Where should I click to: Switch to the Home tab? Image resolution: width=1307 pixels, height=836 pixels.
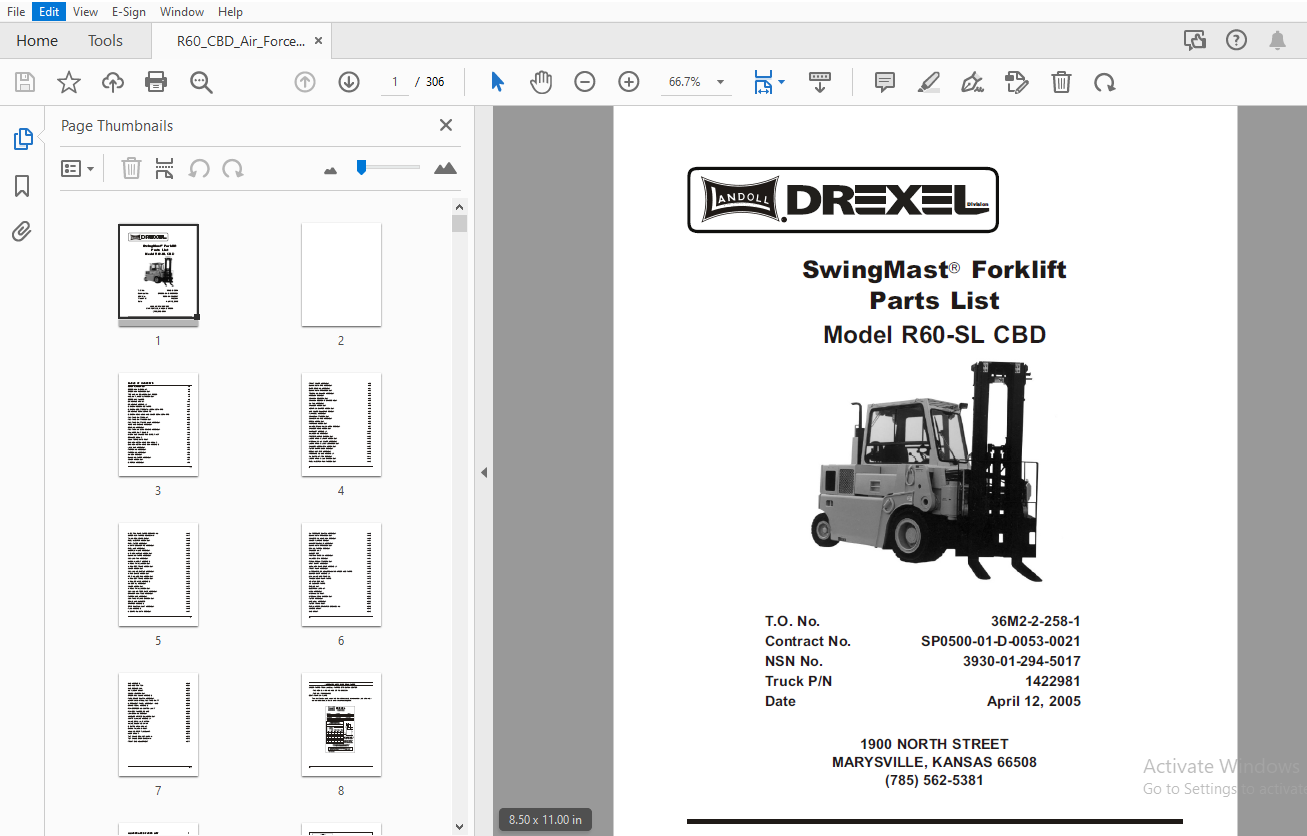tap(37, 41)
